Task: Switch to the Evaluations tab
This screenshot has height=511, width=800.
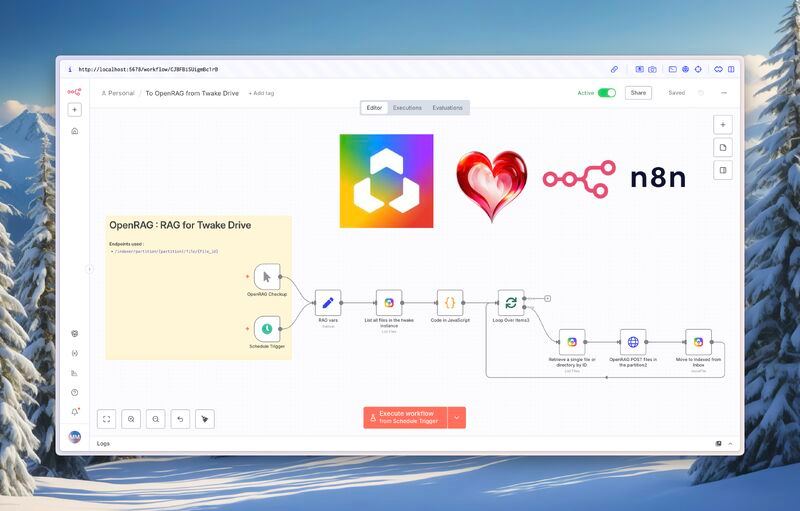Action: (447, 108)
